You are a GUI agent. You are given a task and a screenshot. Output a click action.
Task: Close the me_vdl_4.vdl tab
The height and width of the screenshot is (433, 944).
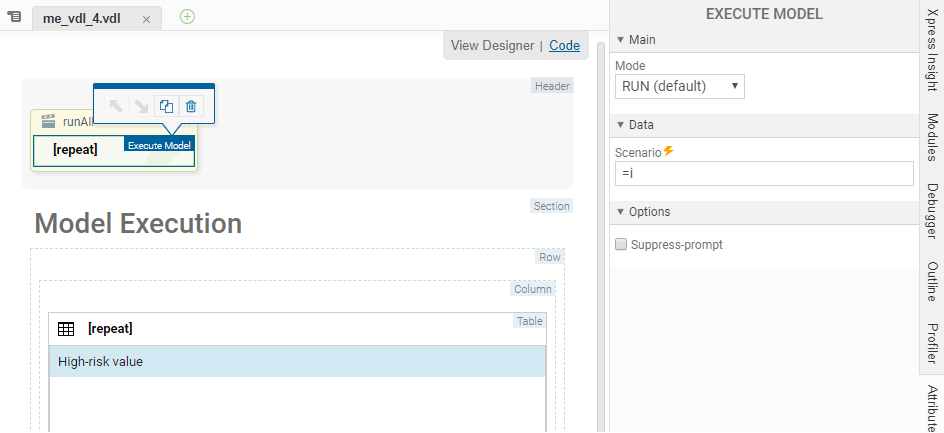146,19
